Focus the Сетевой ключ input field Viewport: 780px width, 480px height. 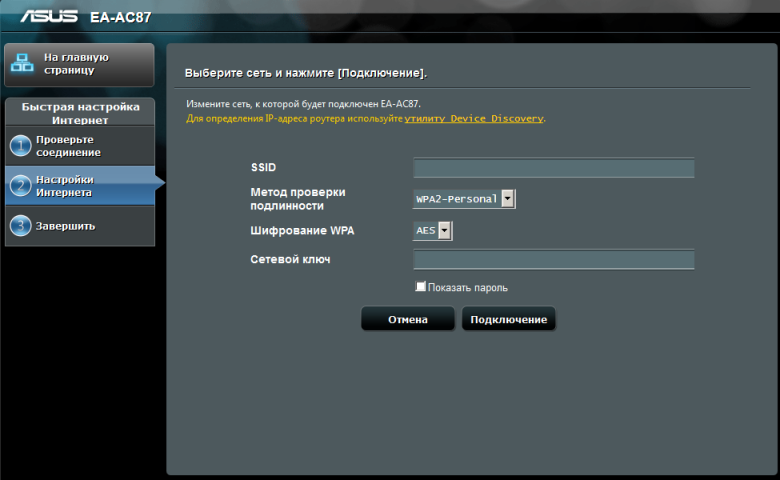tap(554, 260)
